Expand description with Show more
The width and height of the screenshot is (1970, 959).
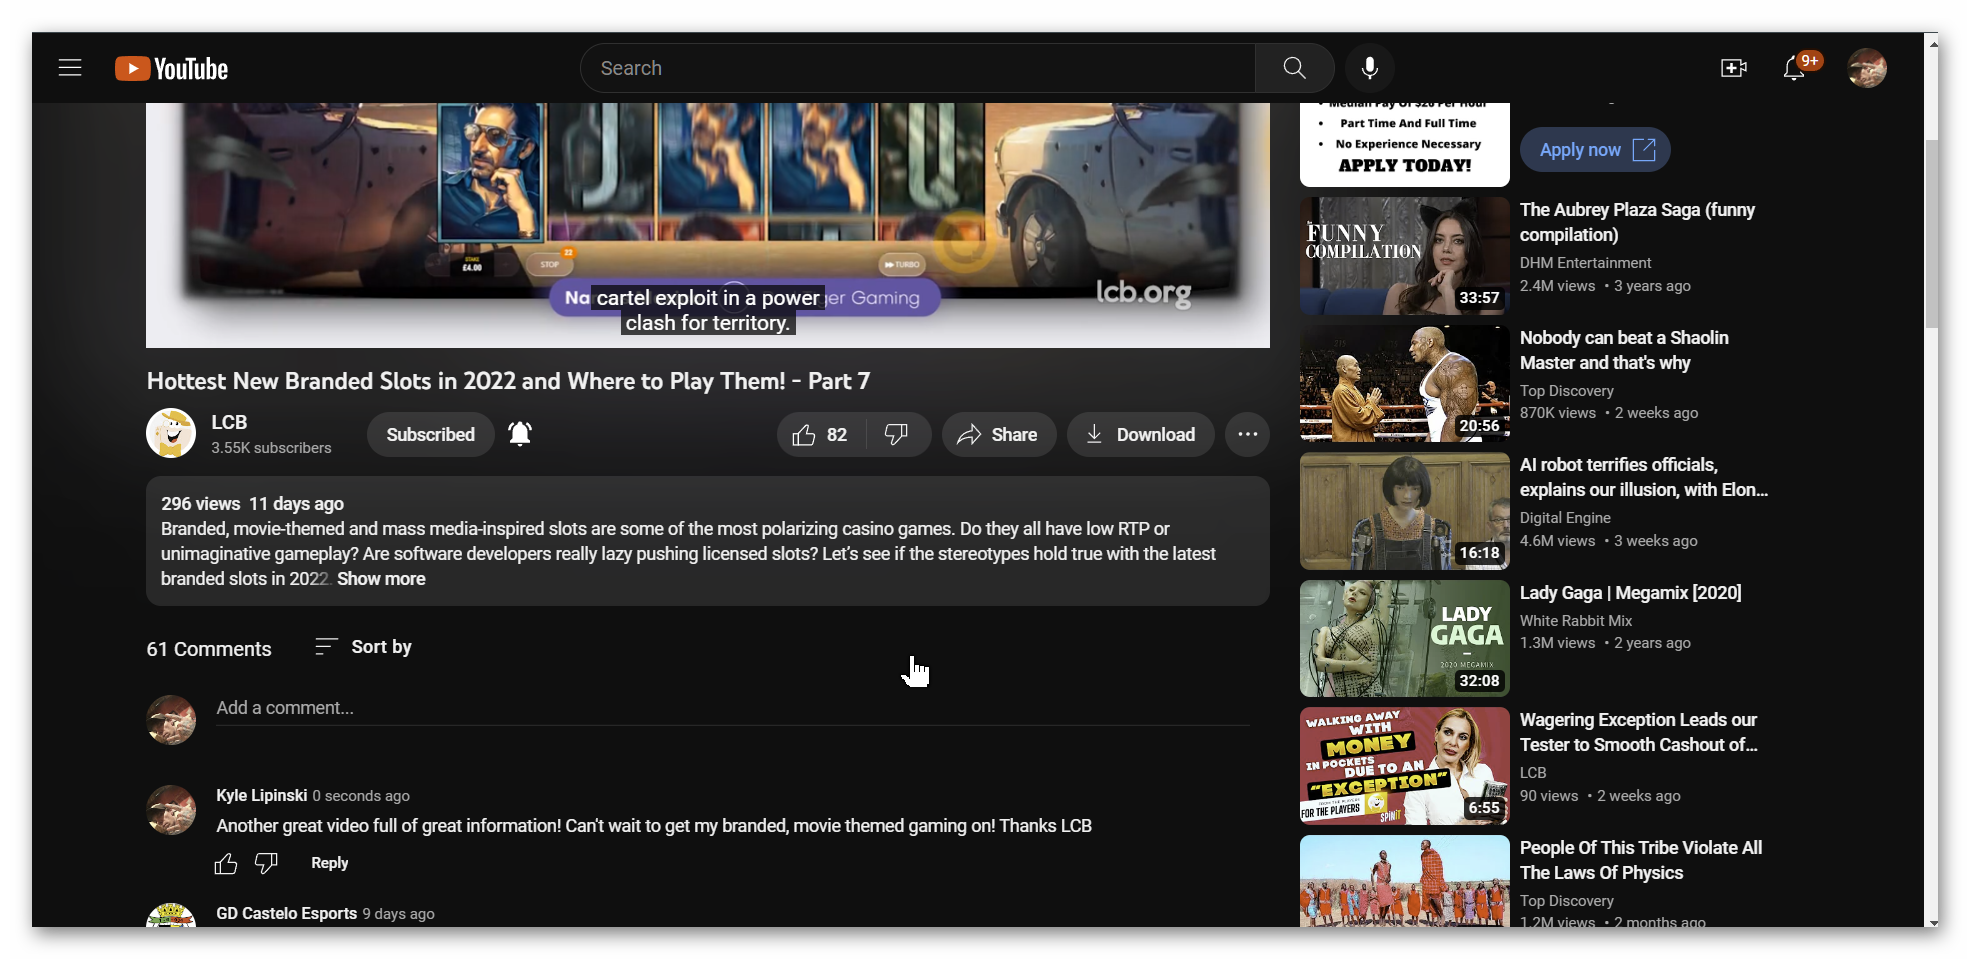pyautogui.click(x=381, y=579)
